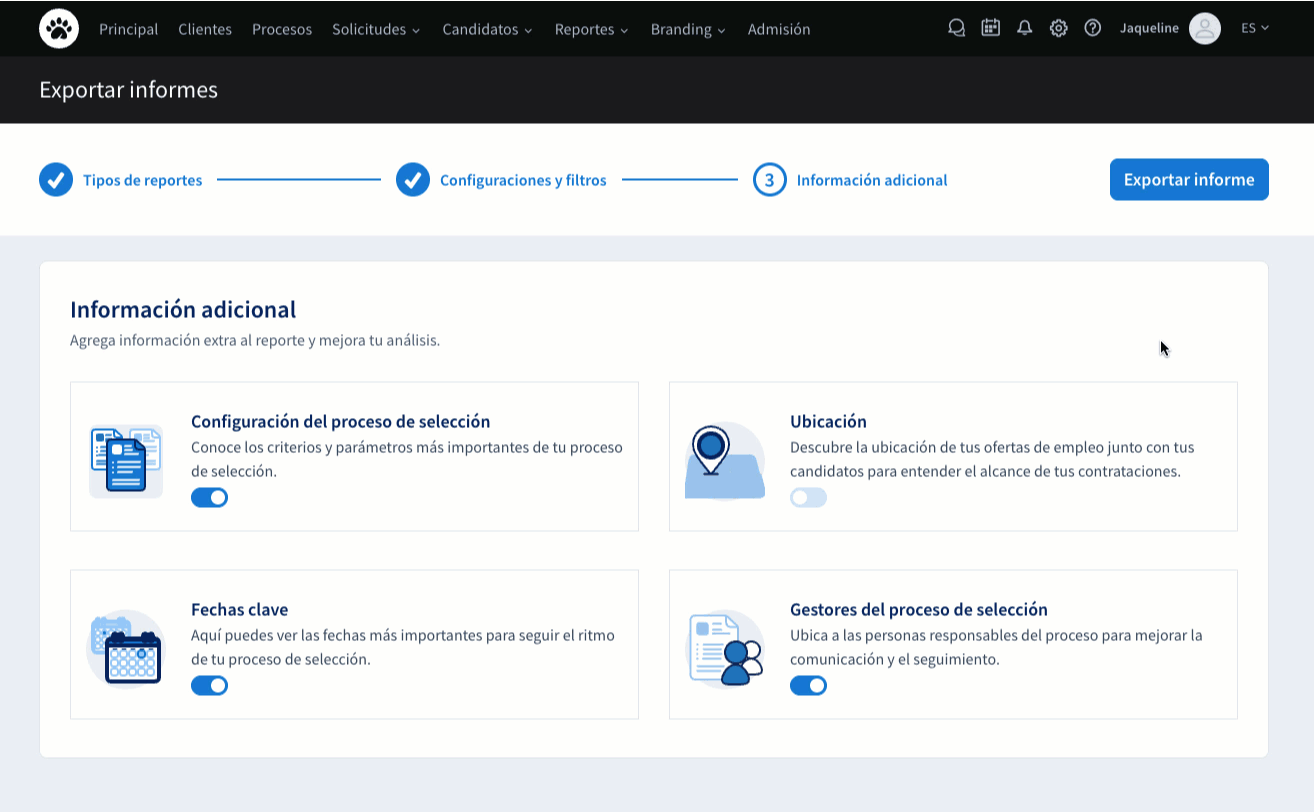The height and width of the screenshot is (812, 1314).
Task: Click the paw logo in the navbar
Action: (x=59, y=28)
